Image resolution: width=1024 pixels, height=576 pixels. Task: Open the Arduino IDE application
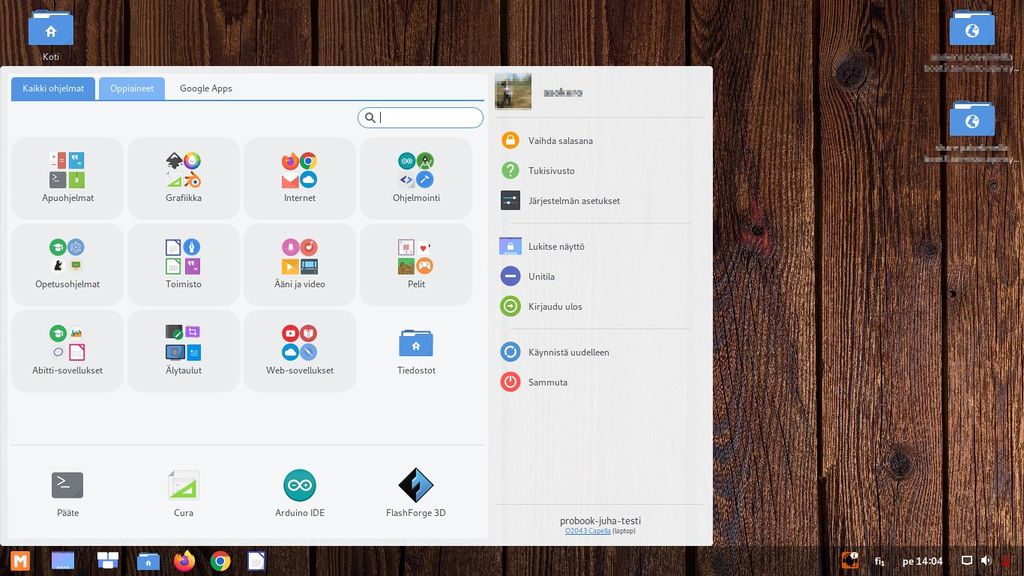[299, 486]
